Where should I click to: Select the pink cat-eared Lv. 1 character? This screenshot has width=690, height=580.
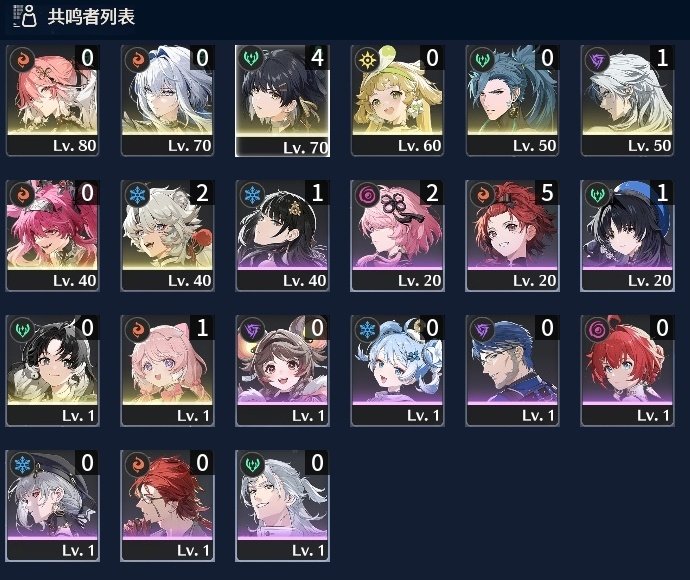point(167,371)
